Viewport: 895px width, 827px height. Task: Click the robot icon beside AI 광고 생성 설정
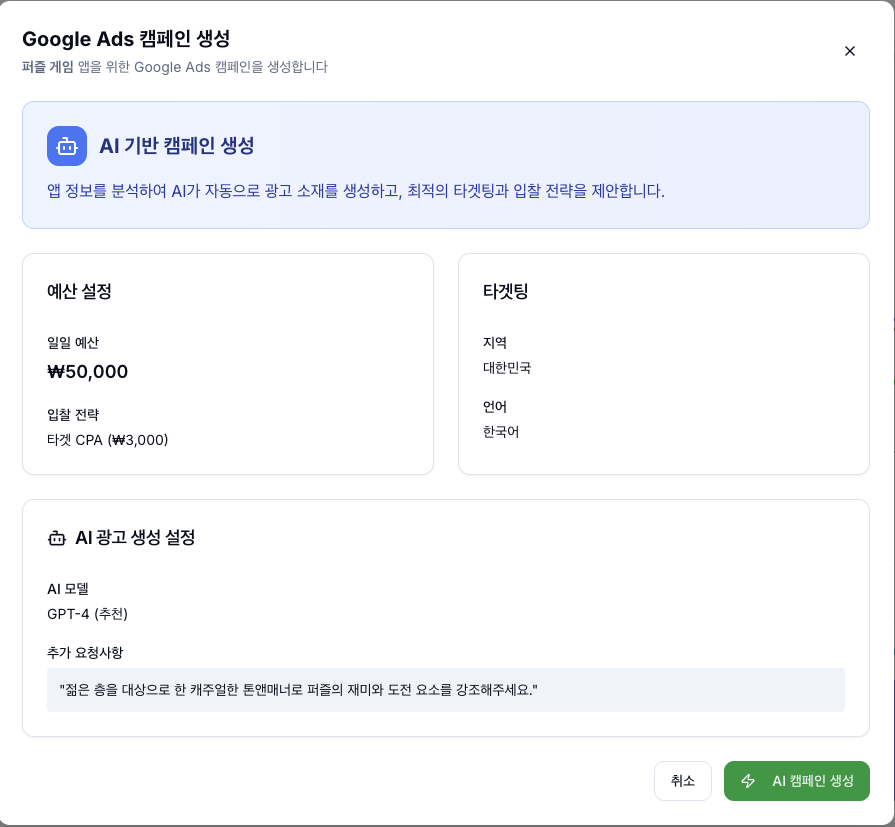(57, 538)
